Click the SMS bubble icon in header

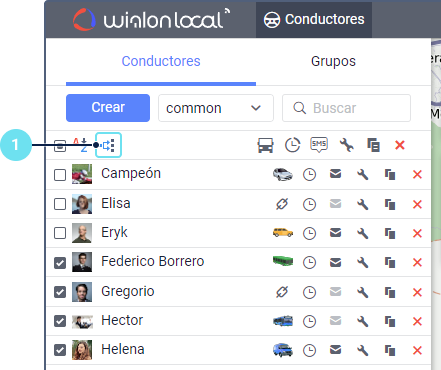(x=319, y=145)
